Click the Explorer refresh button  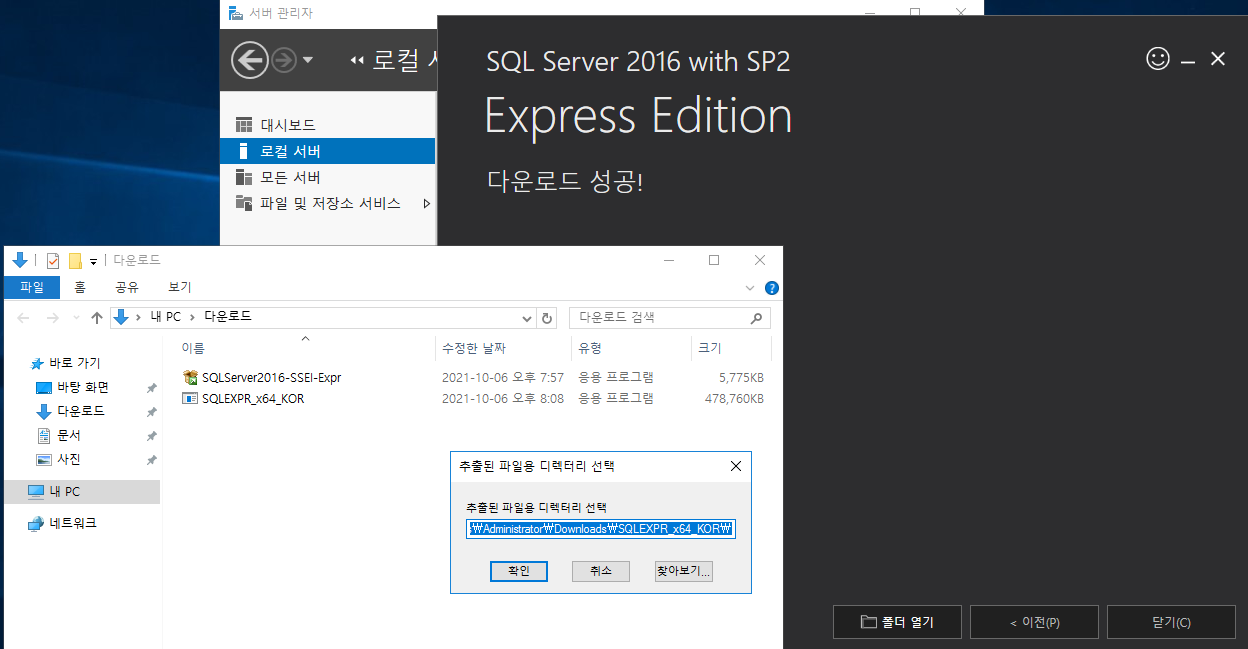pyautogui.click(x=547, y=318)
